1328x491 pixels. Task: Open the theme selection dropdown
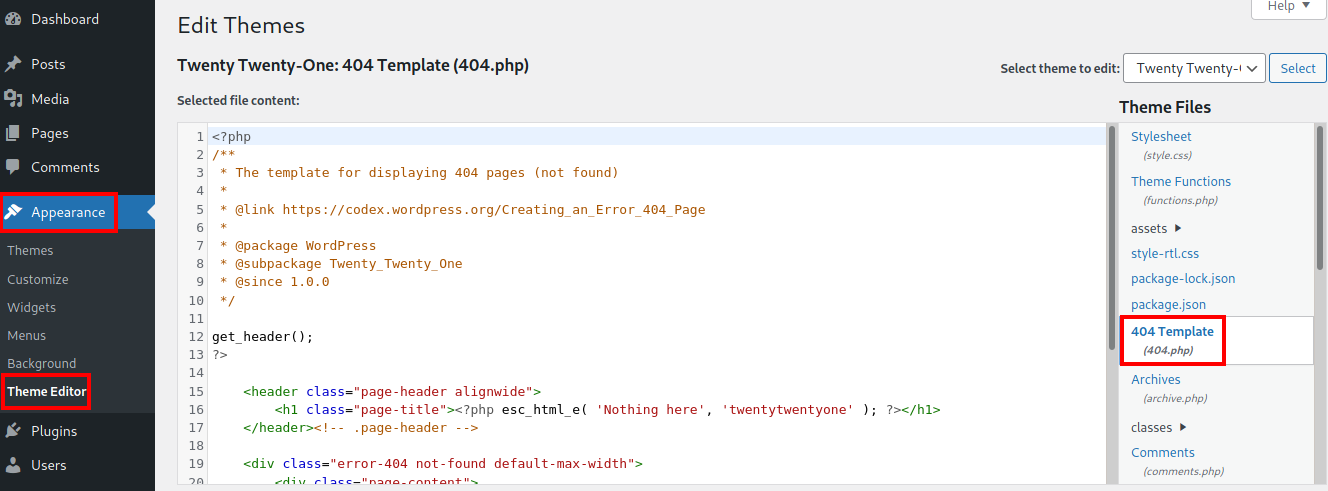(x=1194, y=68)
